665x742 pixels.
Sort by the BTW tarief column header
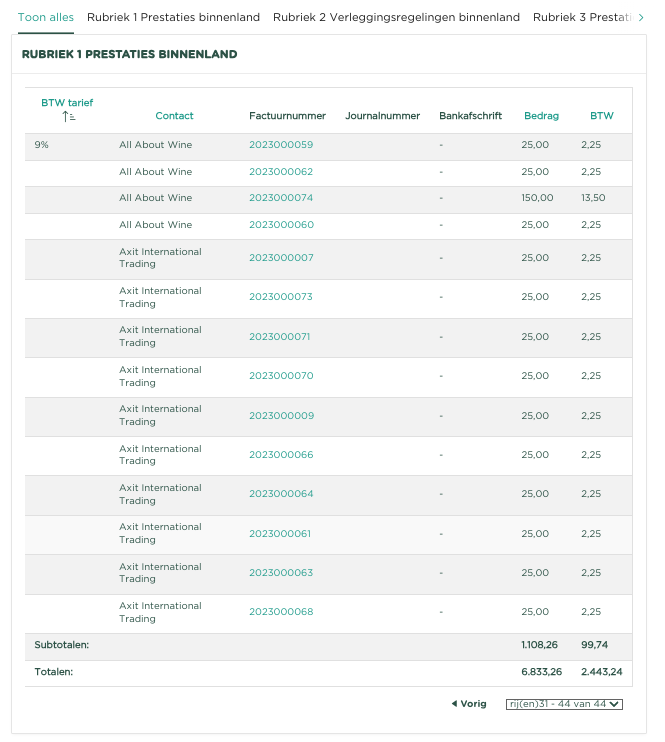click(x=67, y=102)
